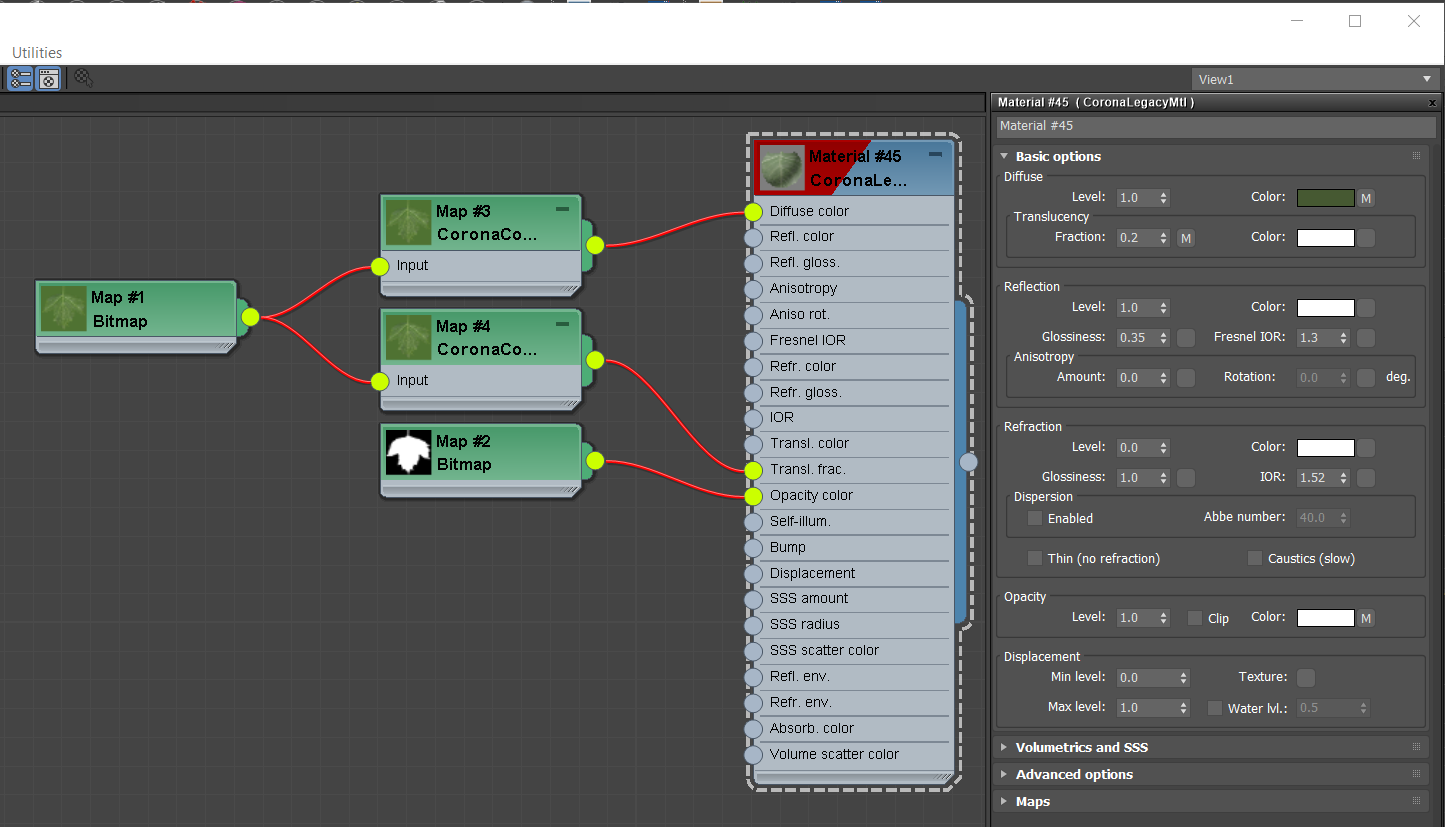Enable the Dispersion Enabled checkbox
This screenshot has height=827, width=1445.
pos(1035,518)
